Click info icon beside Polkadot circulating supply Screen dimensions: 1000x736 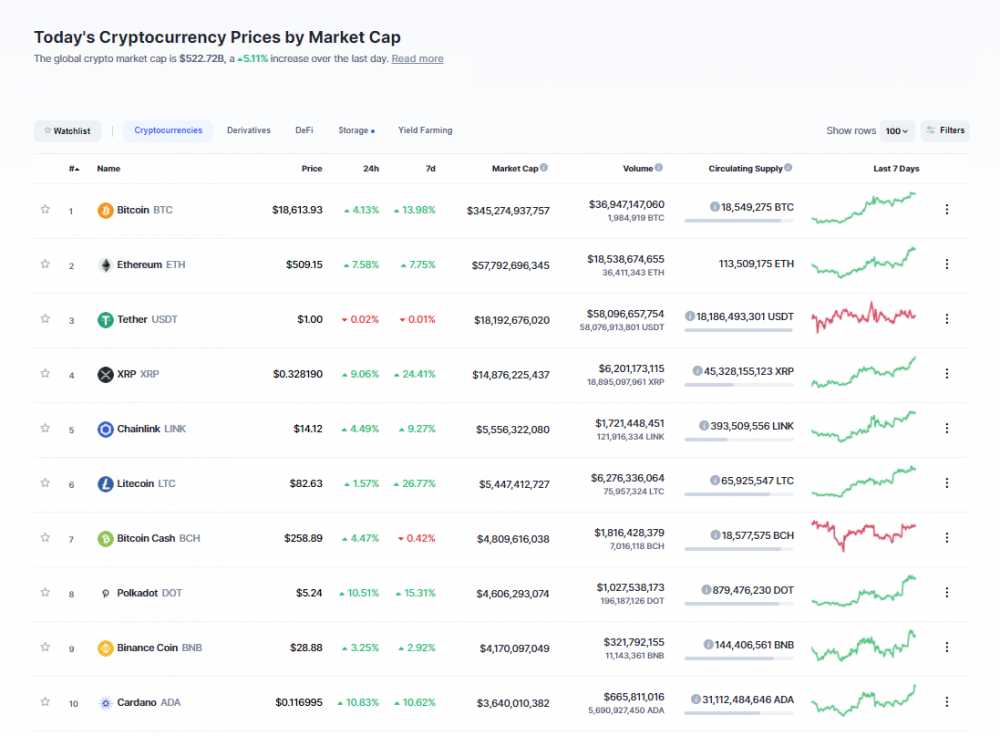point(707,590)
